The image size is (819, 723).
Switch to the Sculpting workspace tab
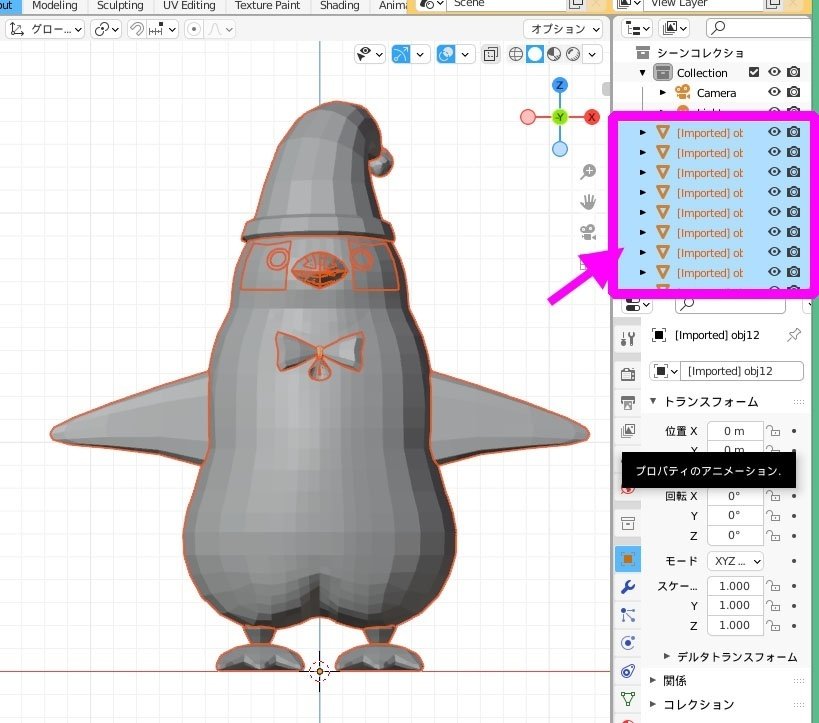[120, 5]
